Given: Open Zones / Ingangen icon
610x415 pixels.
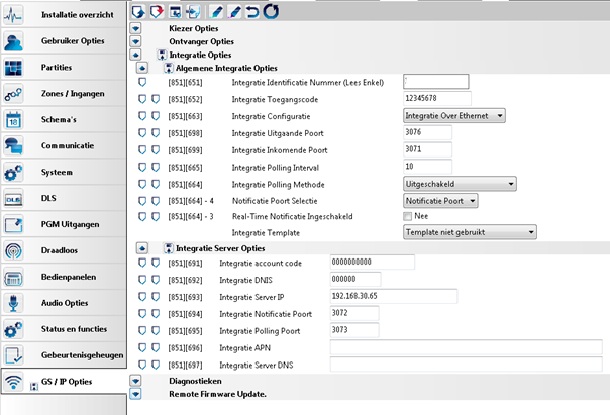Looking at the screenshot, I should [x=13, y=94].
